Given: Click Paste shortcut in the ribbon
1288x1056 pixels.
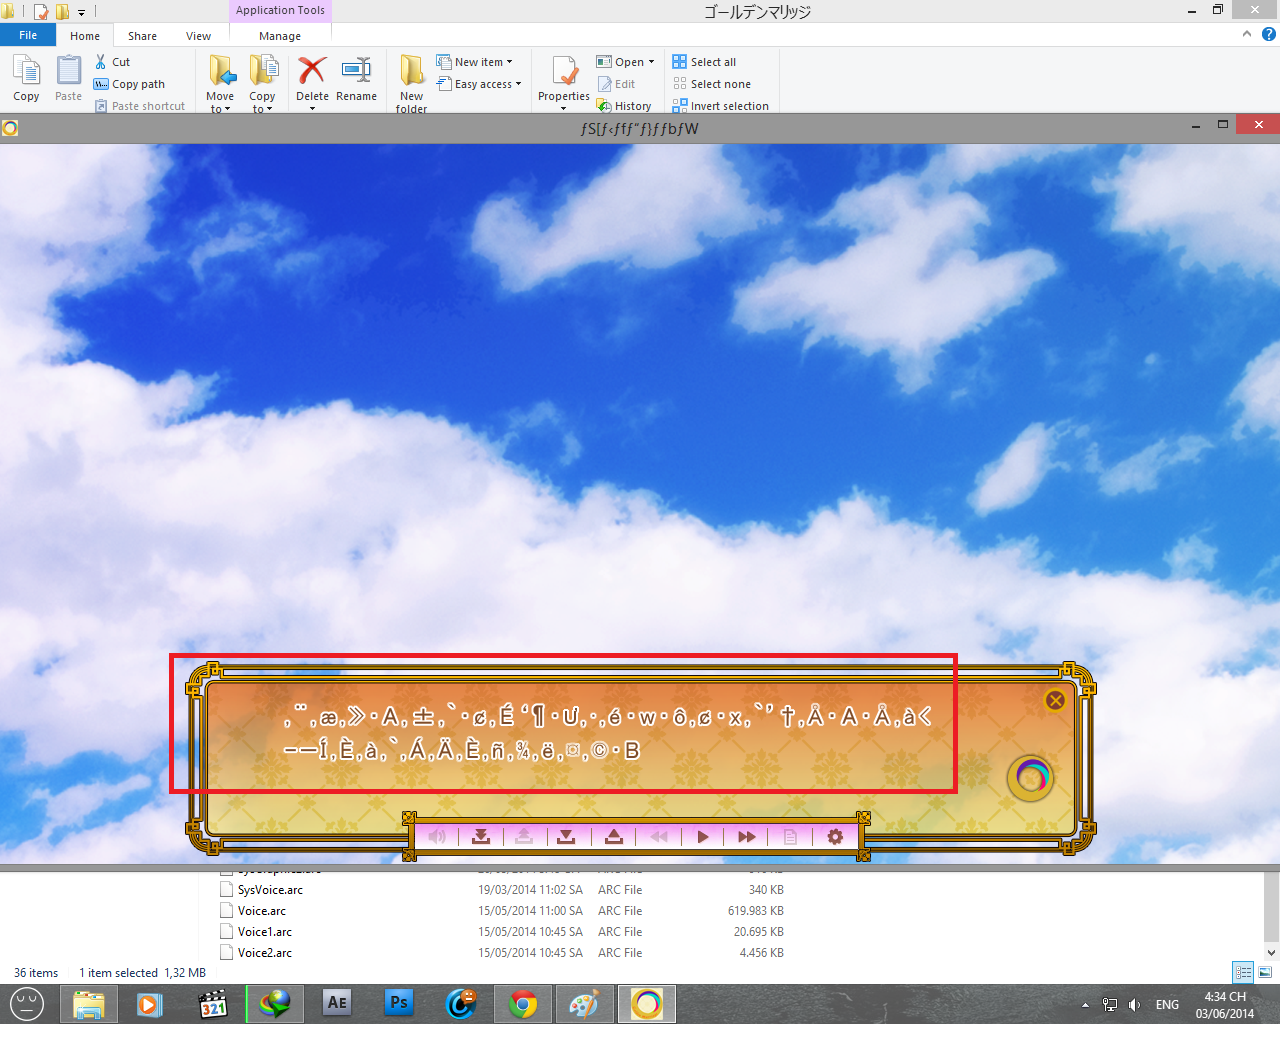Looking at the screenshot, I should [140, 106].
